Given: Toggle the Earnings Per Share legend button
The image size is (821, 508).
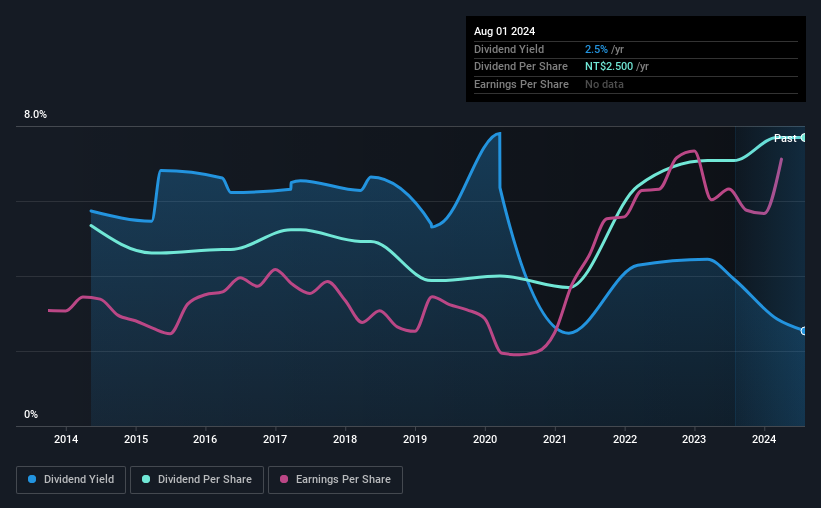Looking at the screenshot, I should [x=335, y=479].
